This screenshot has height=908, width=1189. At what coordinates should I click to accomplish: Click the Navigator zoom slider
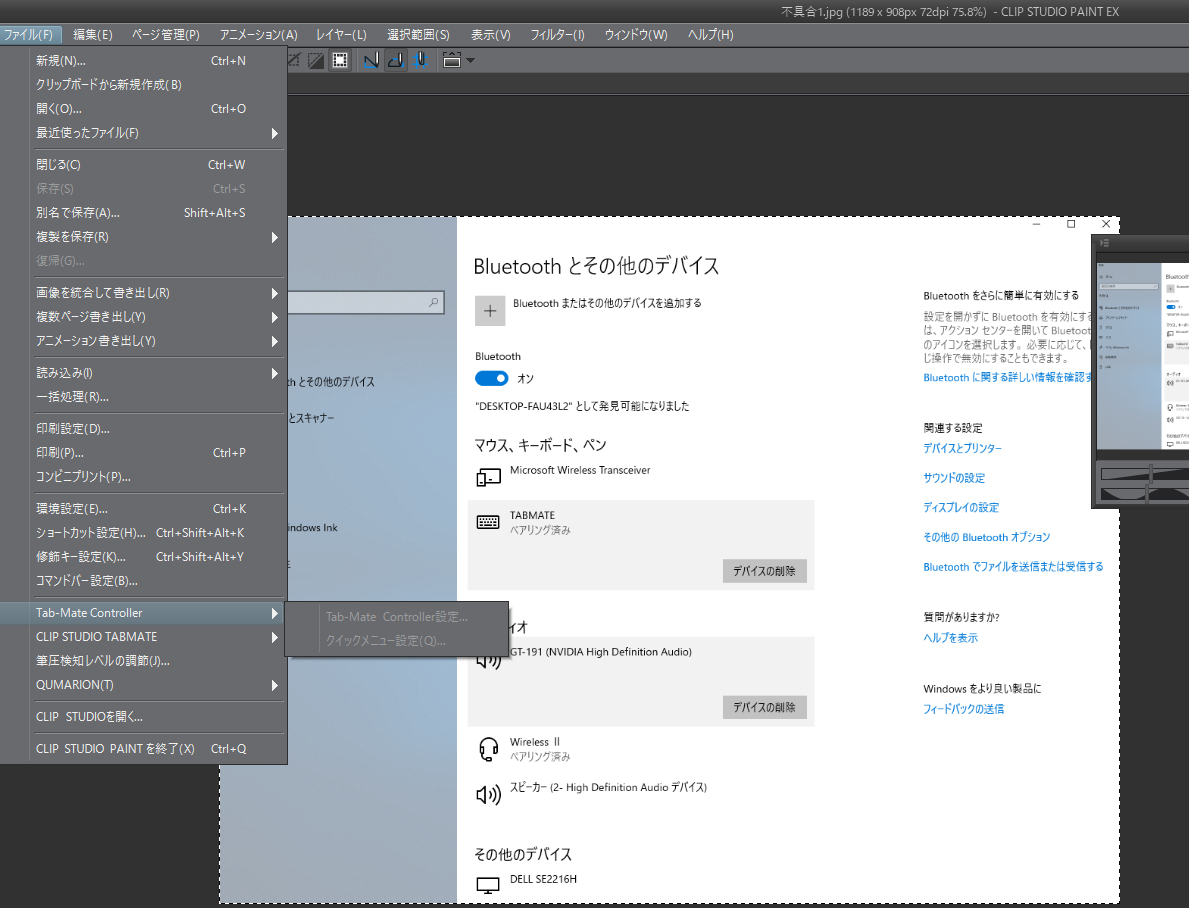click(1150, 477)
